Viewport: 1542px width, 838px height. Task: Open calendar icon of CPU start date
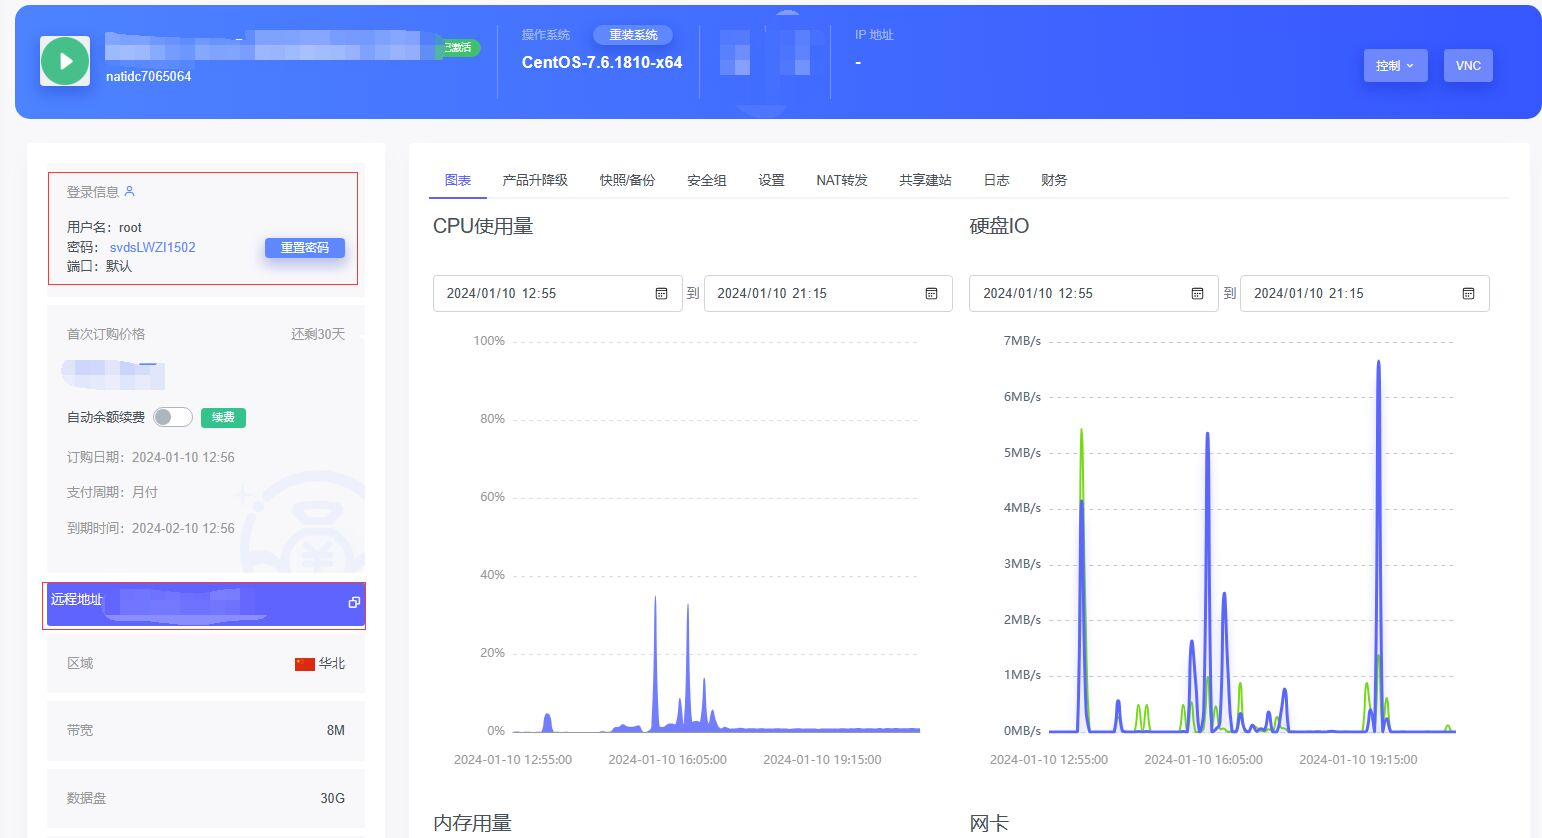[661, 293]
